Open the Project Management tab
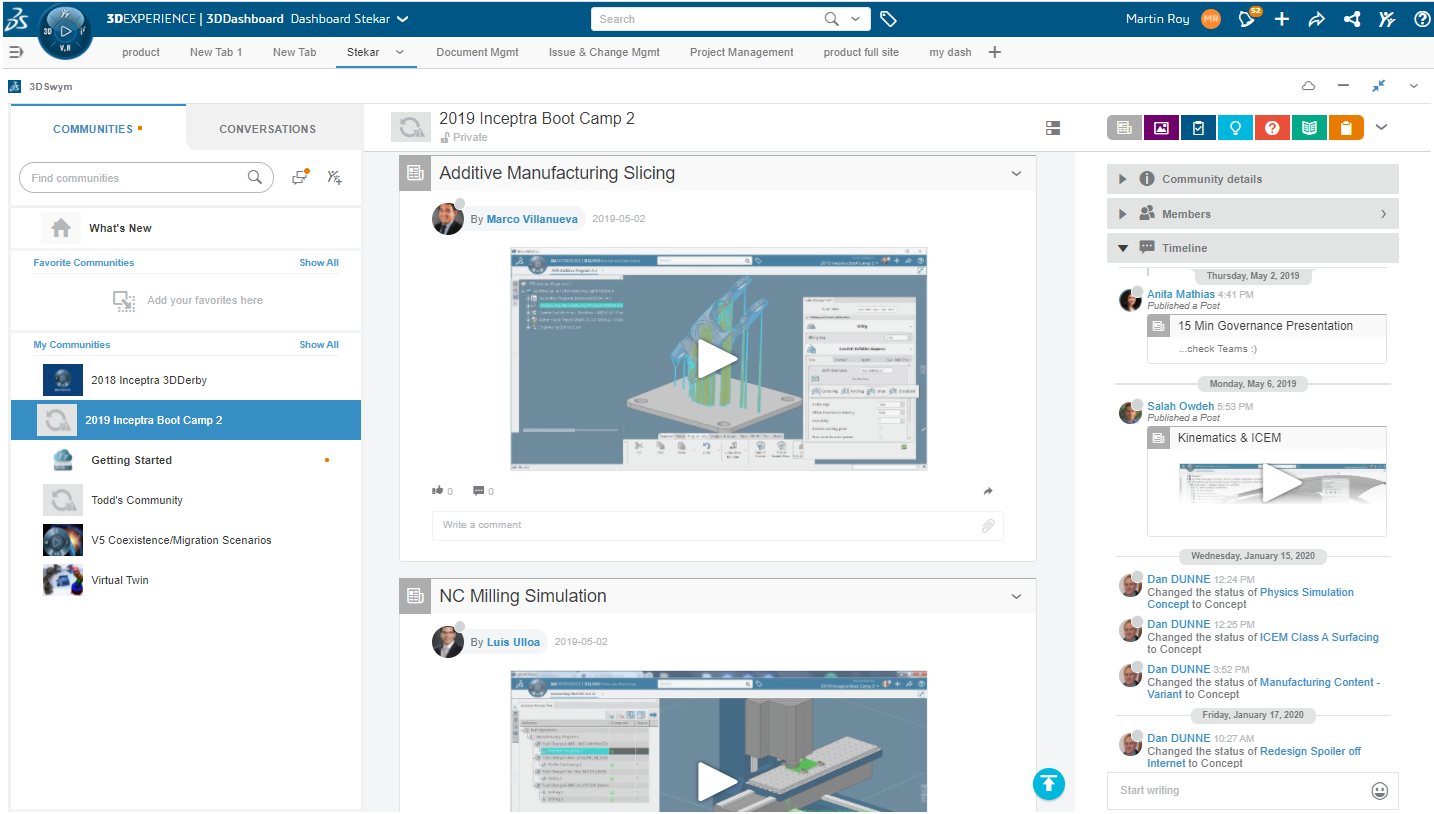 tap(741, 52)
